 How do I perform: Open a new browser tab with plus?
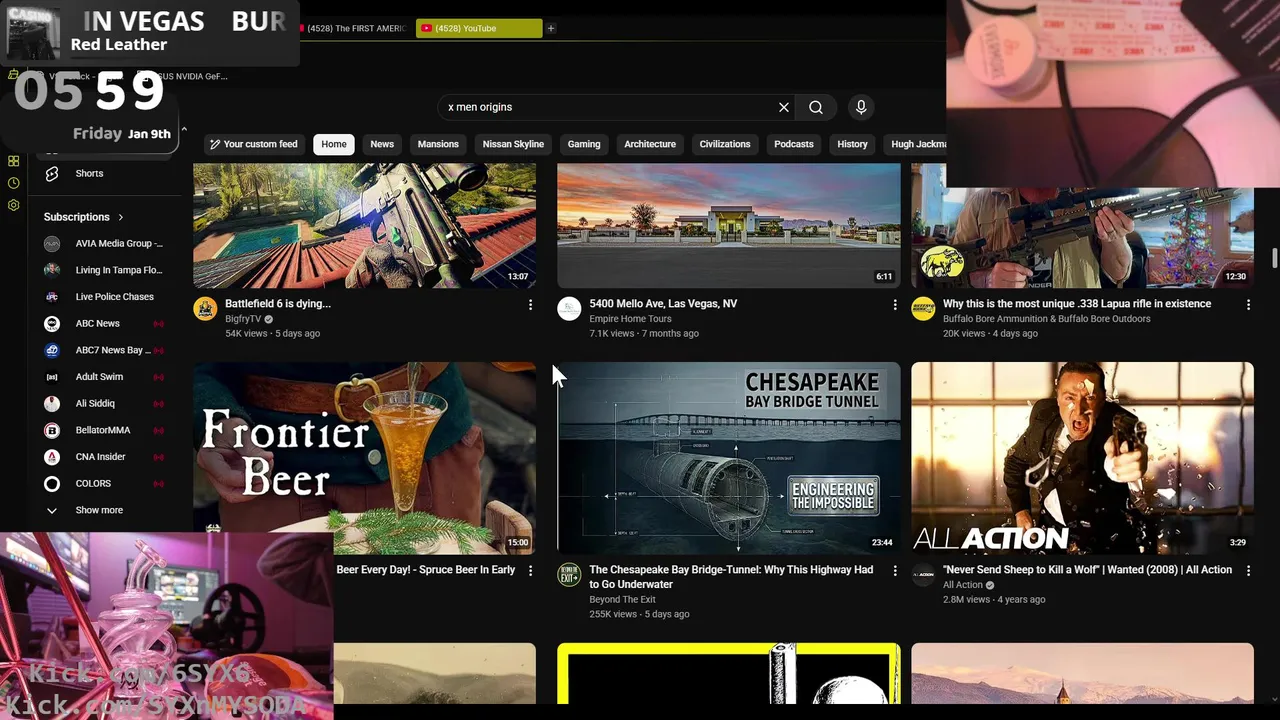click(551, 28)
